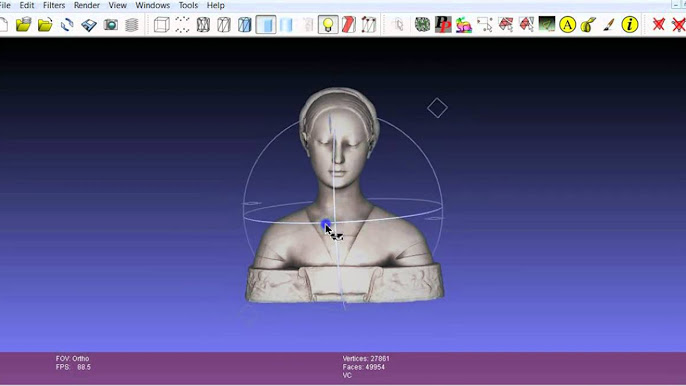Image resolution: width=686 pixels, height=386 pixels.
Task: Click the green textured mesh tool icon
Action: pos(422,25)
